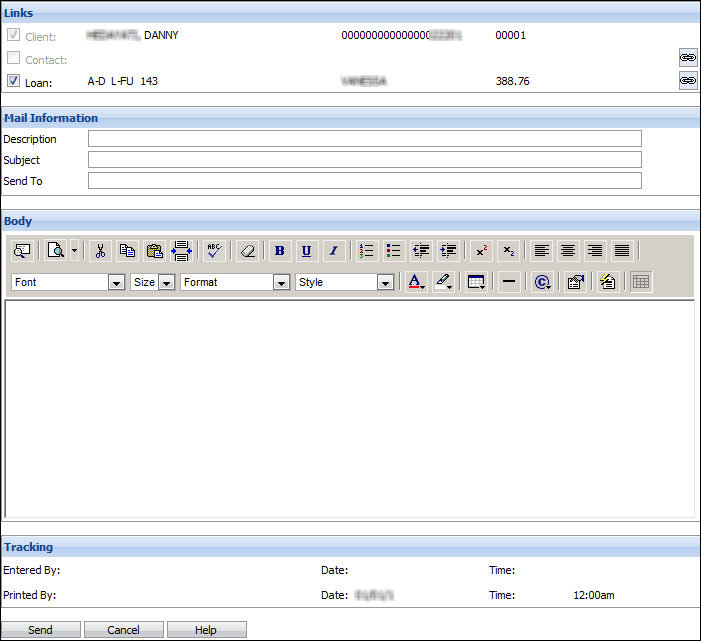Click the copy icon
The image size is (701, 641).
point(127,251)
